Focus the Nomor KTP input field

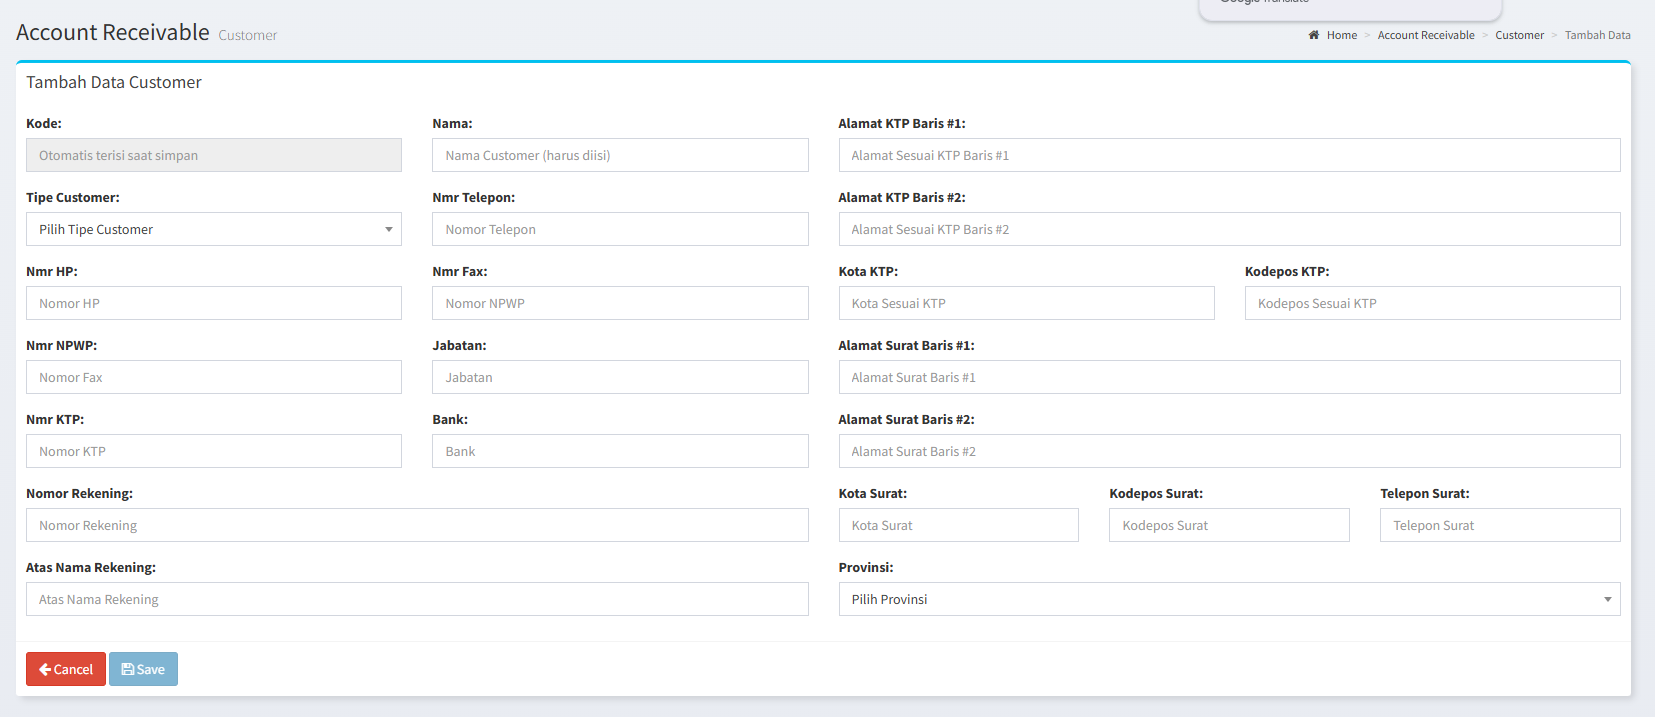click(x=213, y=451)
